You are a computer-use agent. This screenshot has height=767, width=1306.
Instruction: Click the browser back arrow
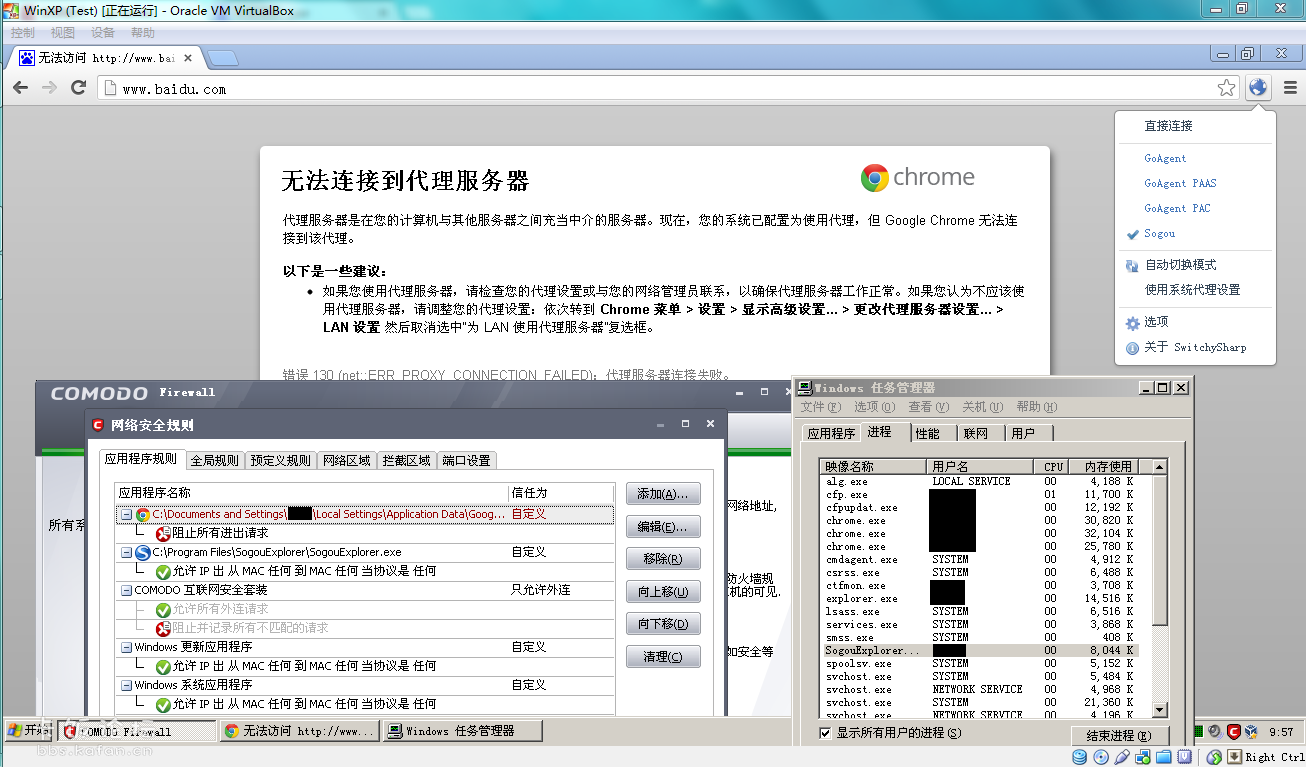(20, 88)
